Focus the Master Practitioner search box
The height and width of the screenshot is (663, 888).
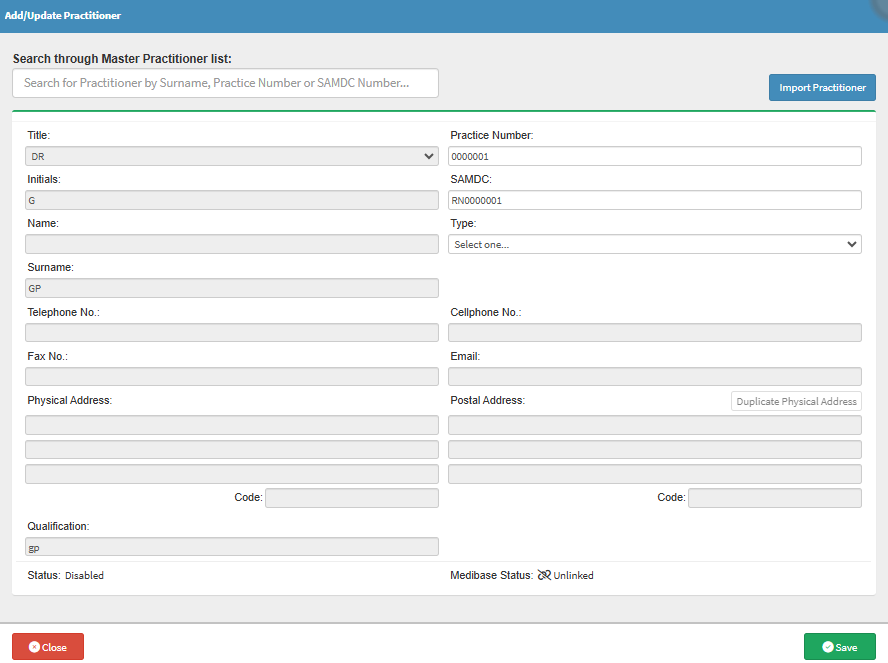[225, 83]
